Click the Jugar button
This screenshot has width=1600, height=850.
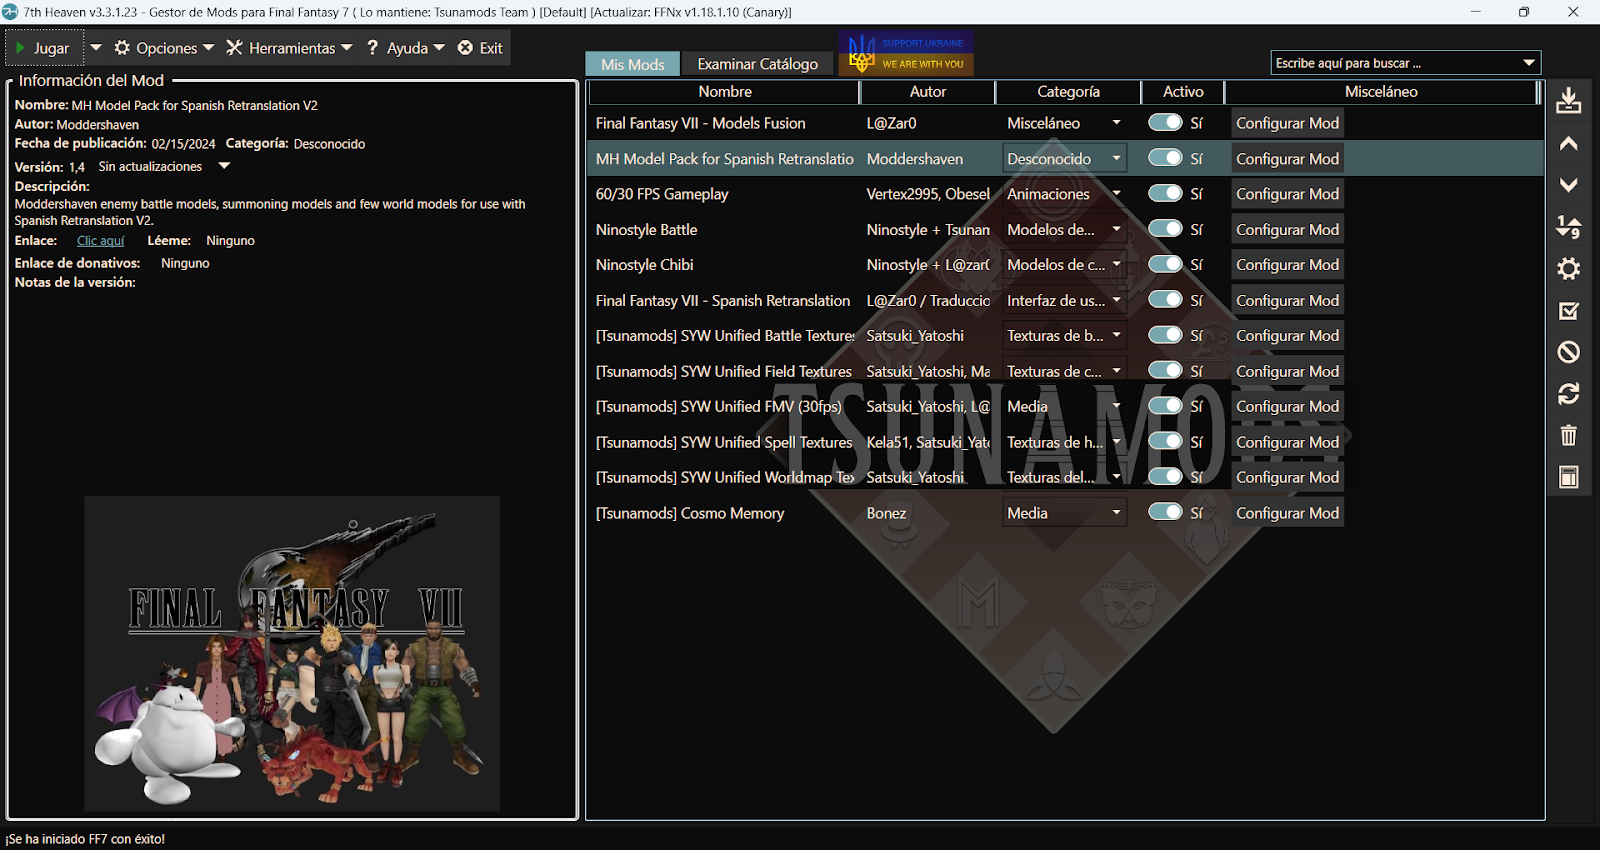pos(44,48)
